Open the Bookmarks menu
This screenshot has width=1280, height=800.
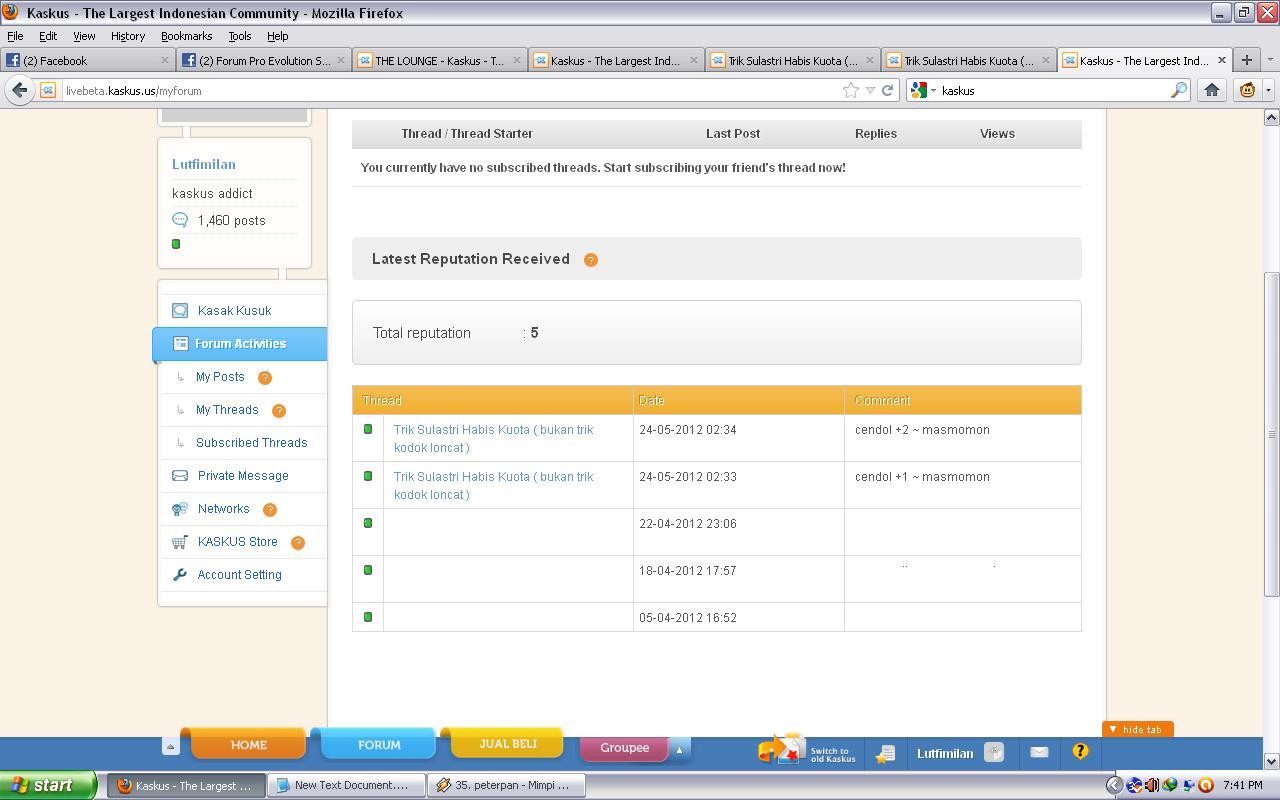click(x=186, y=36)
